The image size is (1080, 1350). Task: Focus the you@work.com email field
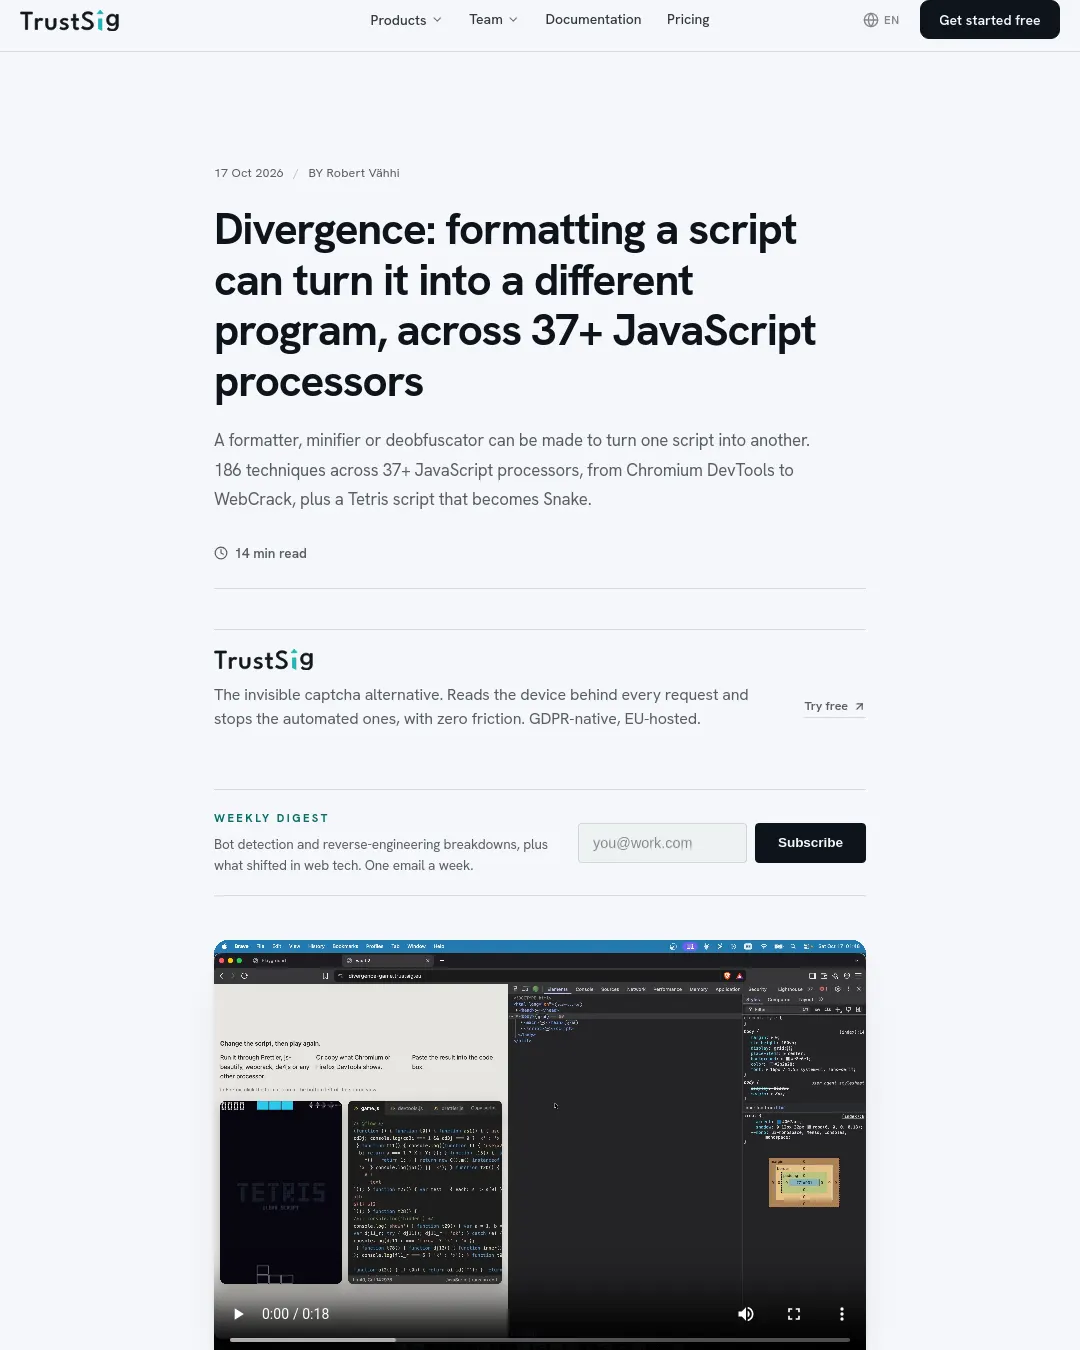pyautogui.click(x=662, y=843)
